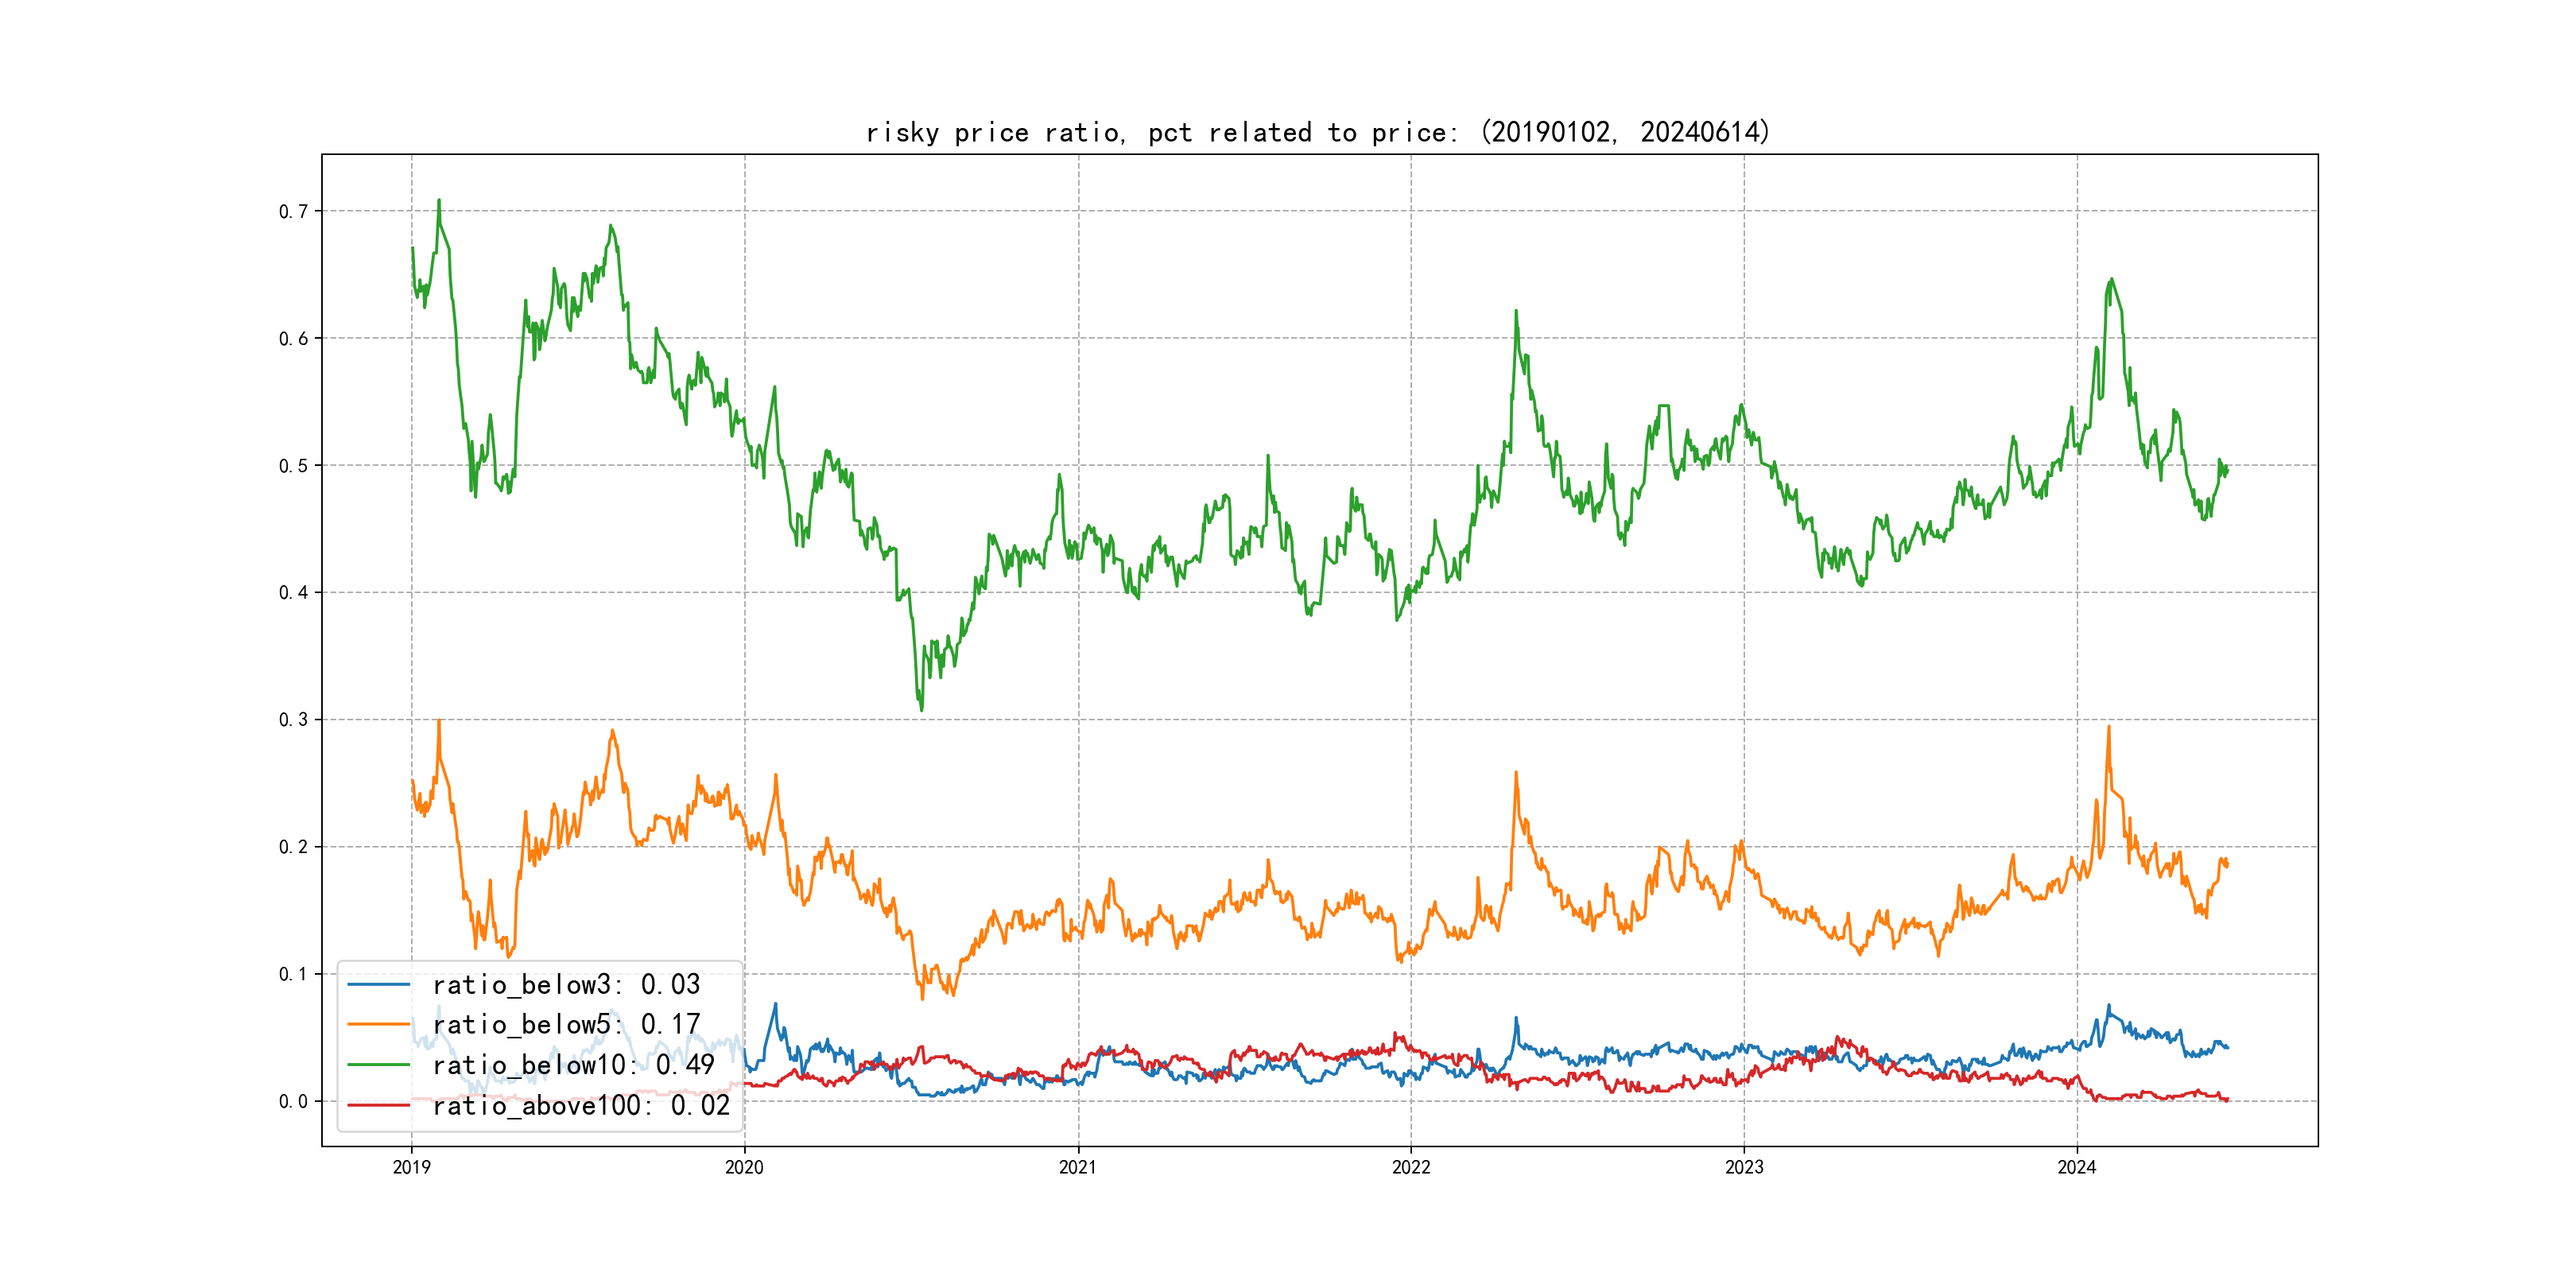
Task: Click the 2023 x-axis tick label
Action: 1744,1167
